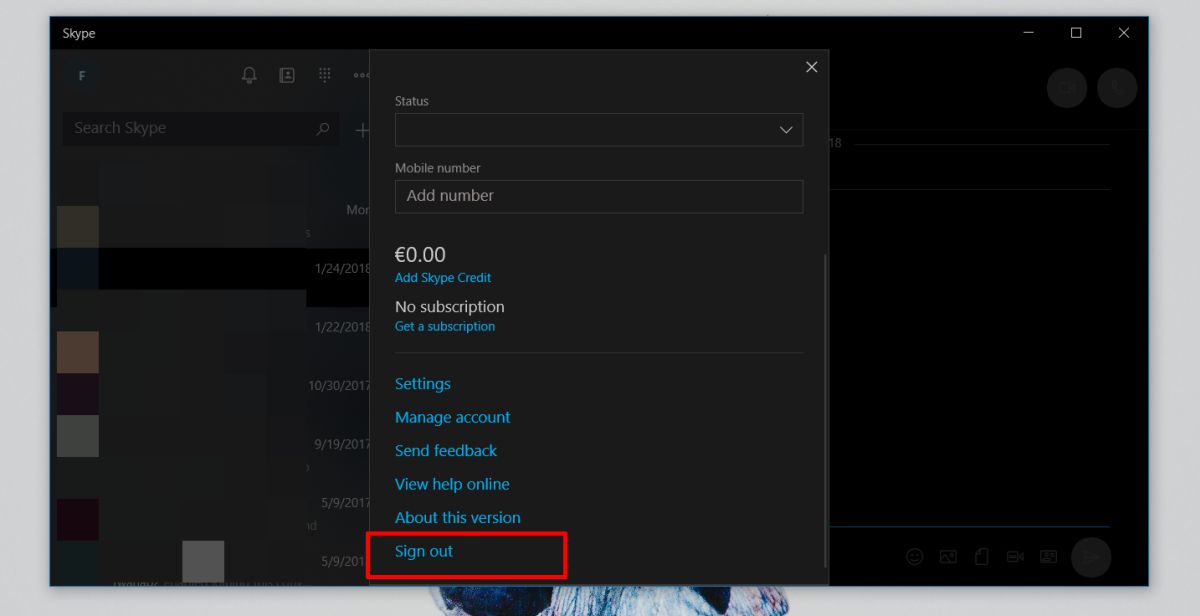Click the Get a subscription link
Viewport: 1200px width, 616px height.
click(445, 326)
